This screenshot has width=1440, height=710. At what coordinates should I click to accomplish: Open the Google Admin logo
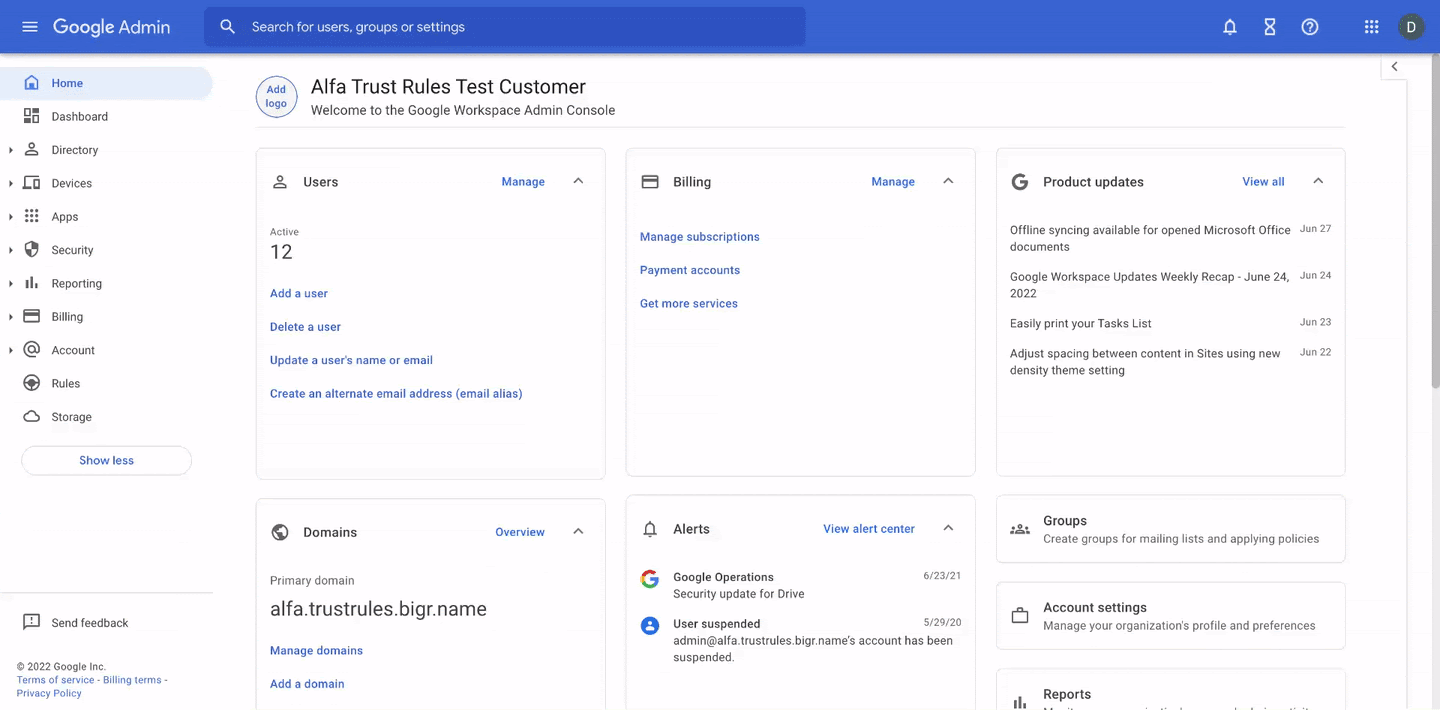pyautogui.click(x=111, y=27)
